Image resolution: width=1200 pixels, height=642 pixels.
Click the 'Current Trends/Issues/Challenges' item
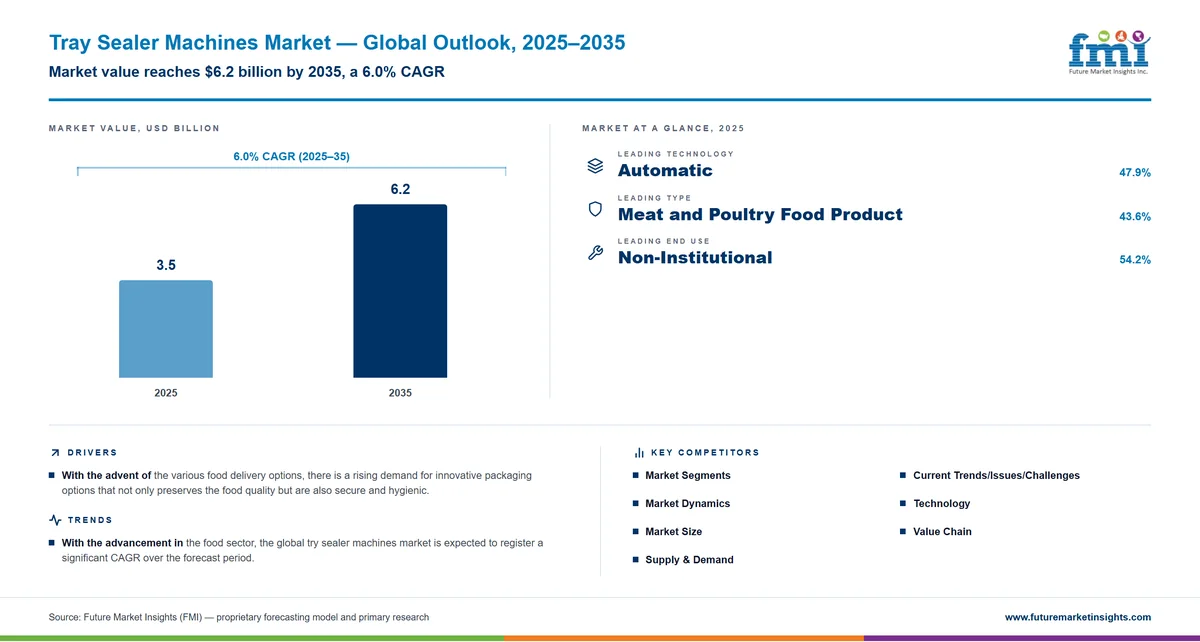[997, 475]
